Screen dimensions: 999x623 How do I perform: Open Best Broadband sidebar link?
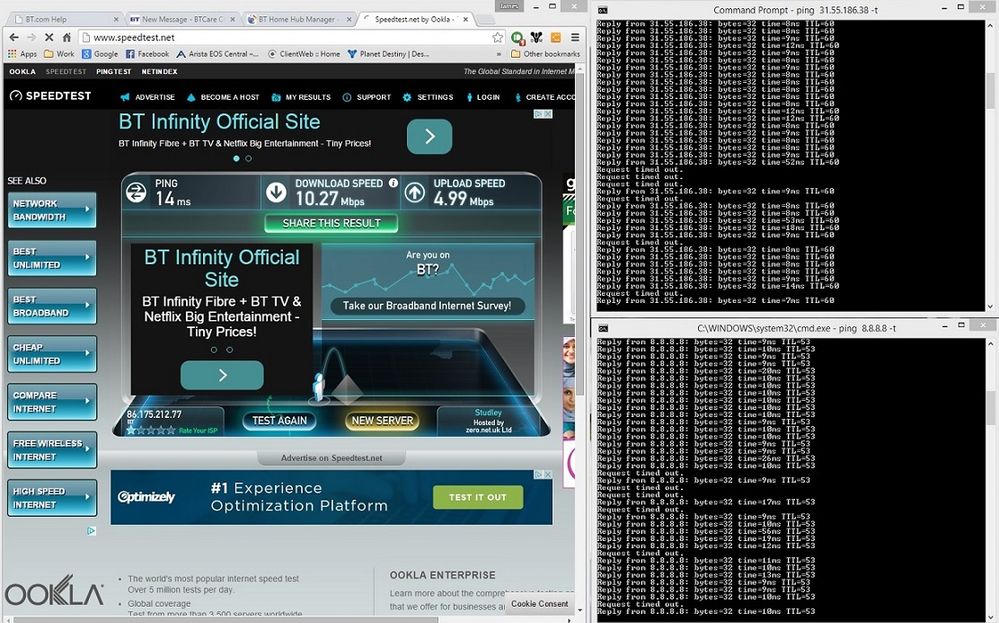[x=52, y=306]
